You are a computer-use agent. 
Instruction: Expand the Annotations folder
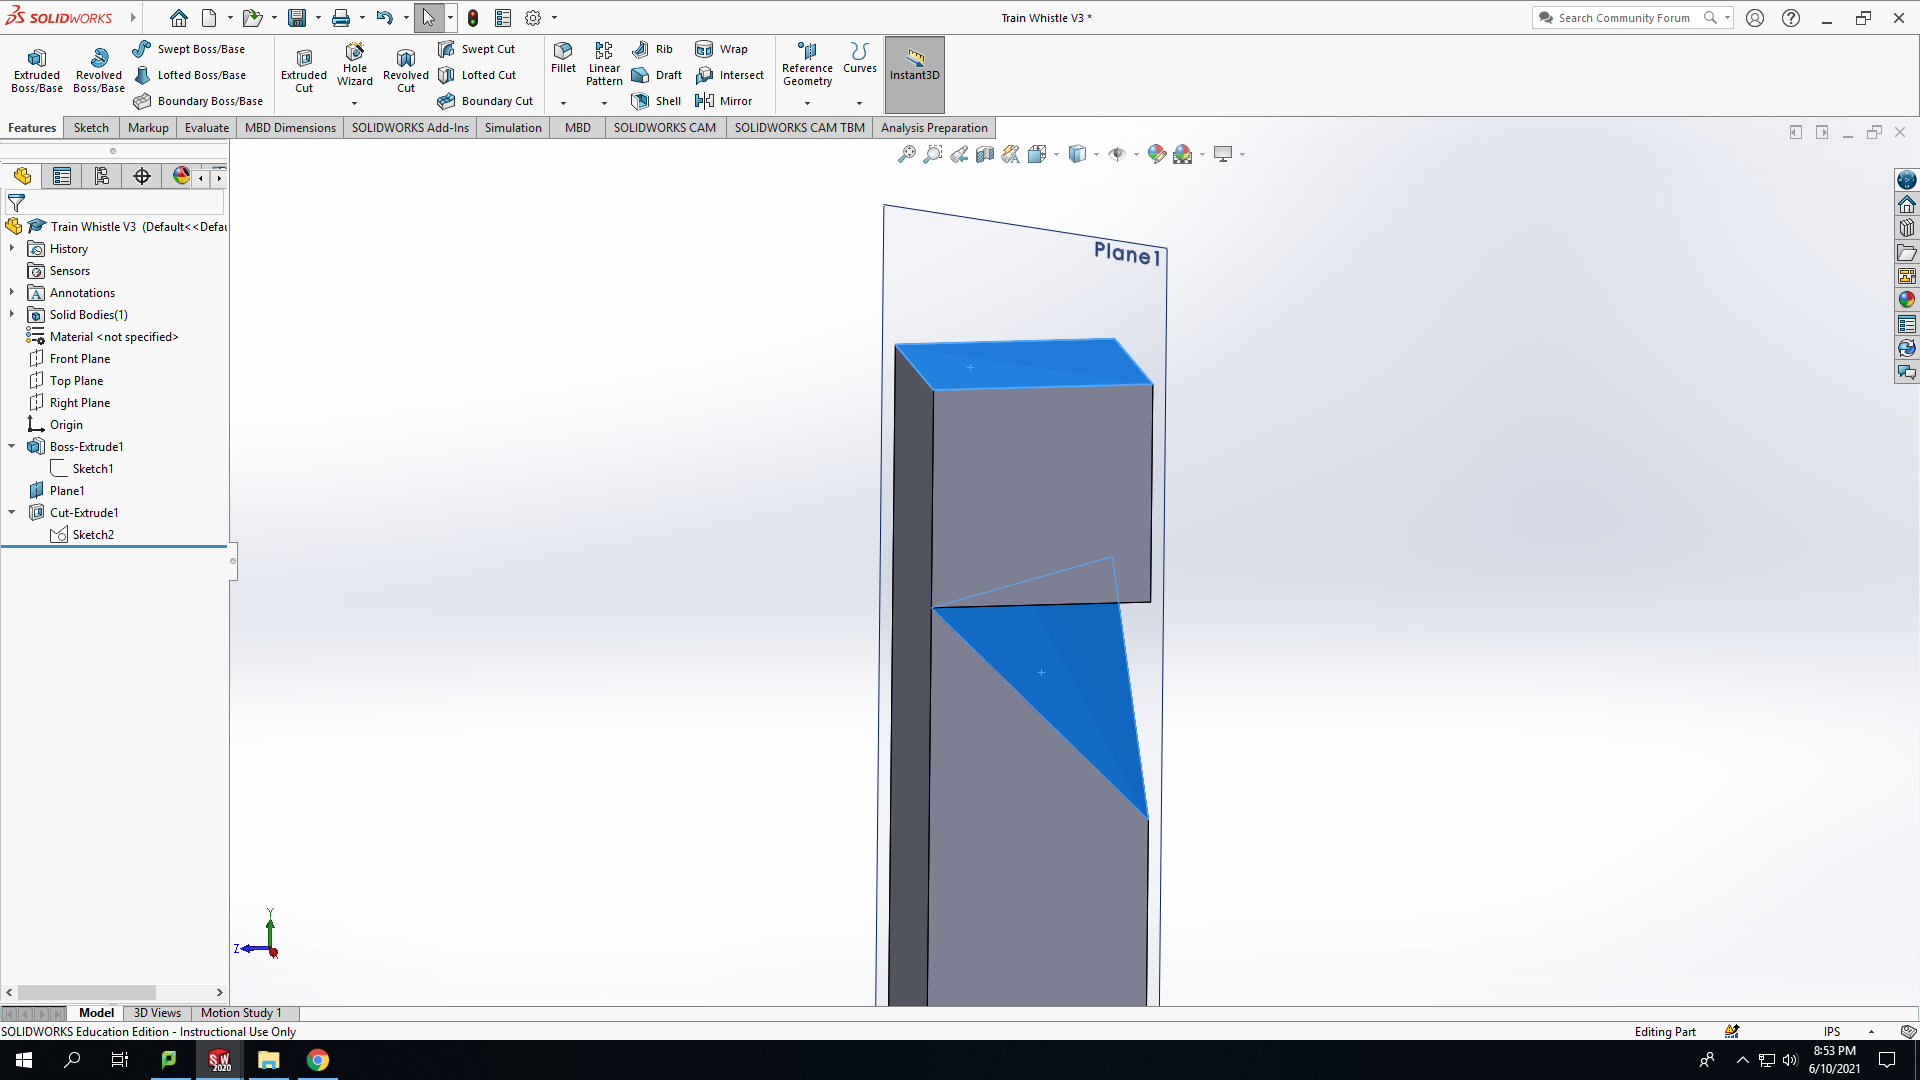pos(12,292)
